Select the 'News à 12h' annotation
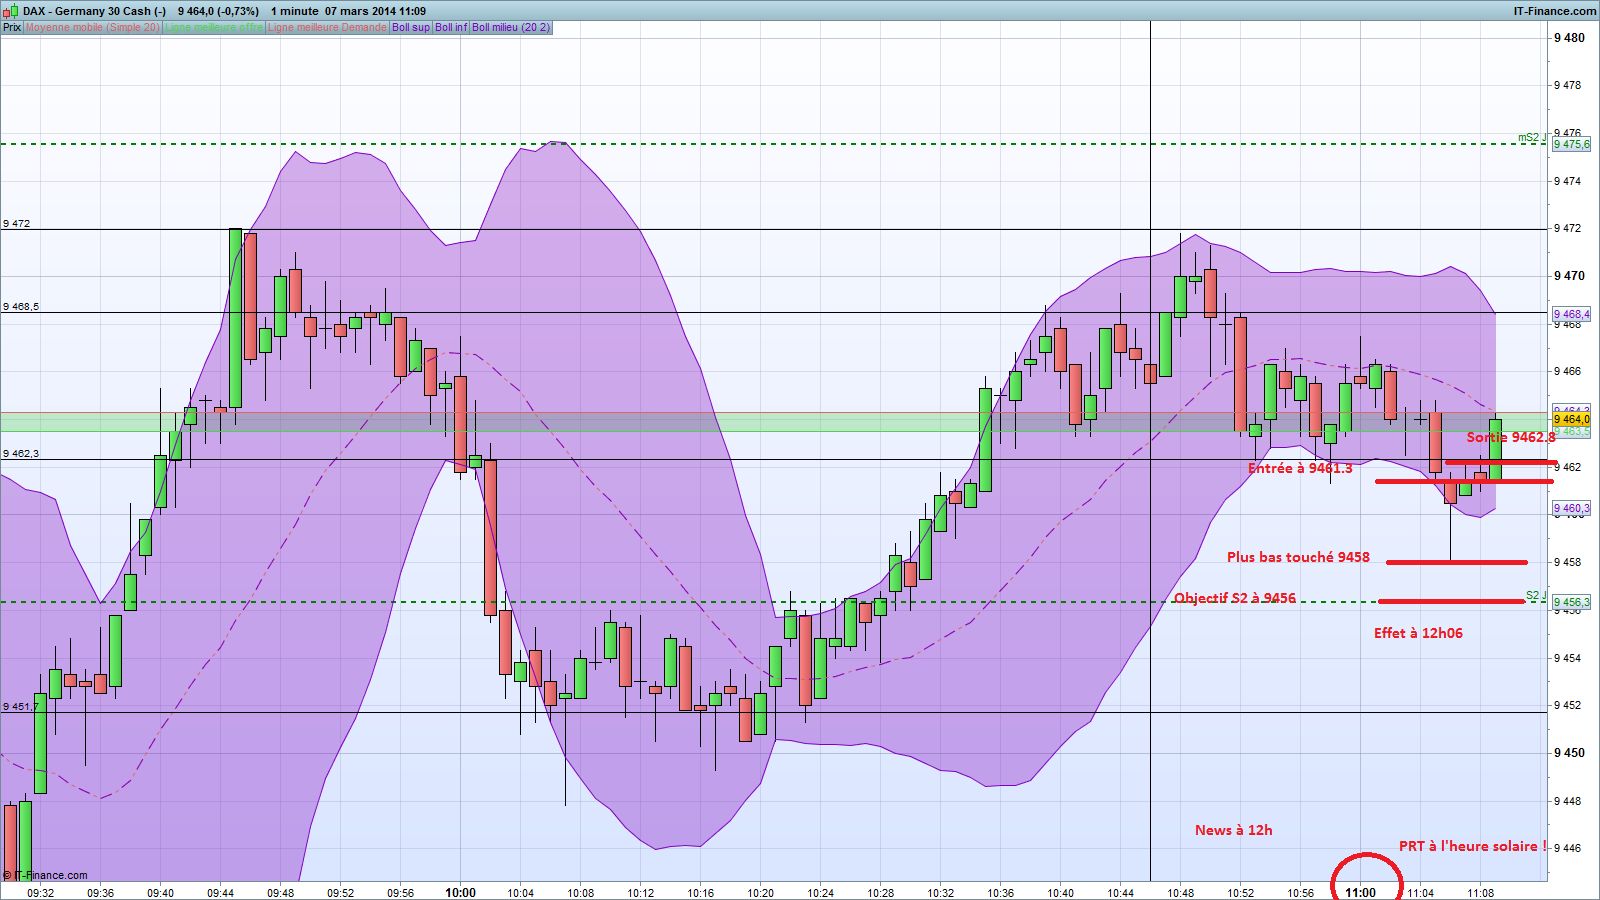Screen dimensions: 1600x900 click(x=1234, y=830)
